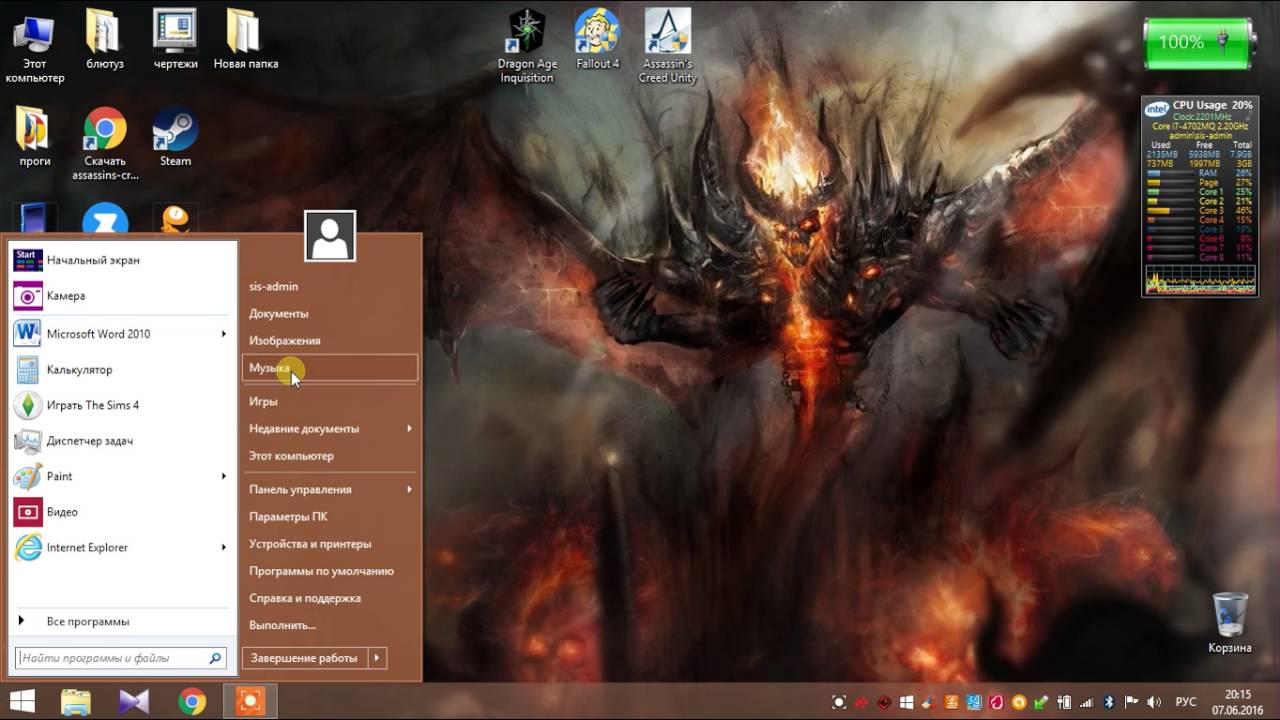Click the 100% battery gadget
This screenshot has height=720, width=1280.
(1199, 44)
